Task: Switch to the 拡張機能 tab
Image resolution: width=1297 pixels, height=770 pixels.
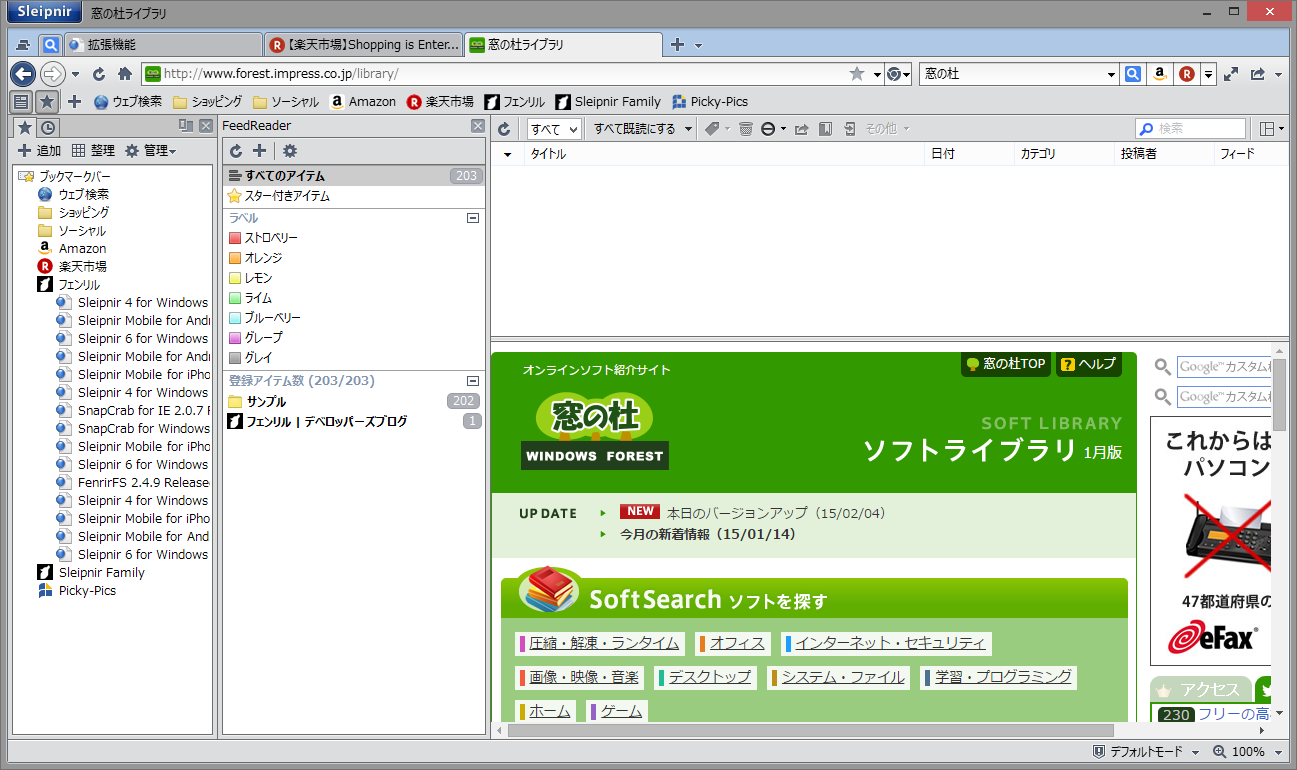Action: pyautogui.click(x=160, y=44)
